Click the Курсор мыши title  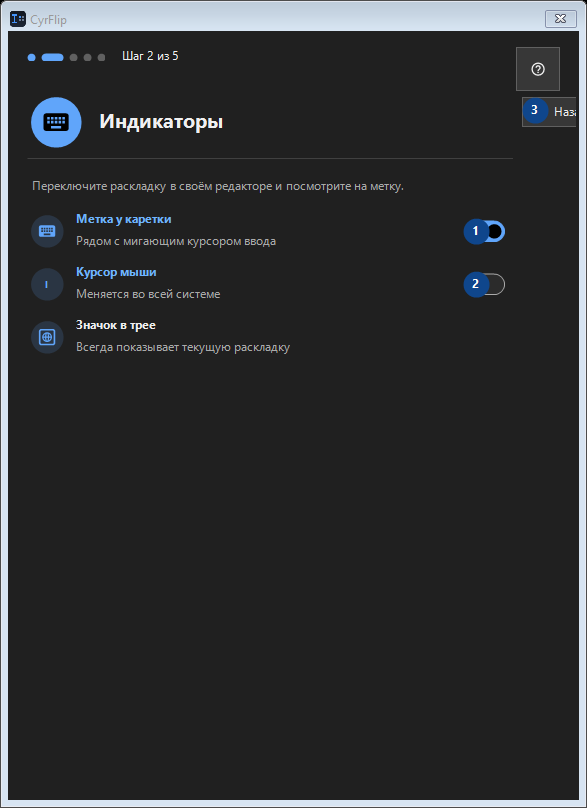pyautogui.click(x=116, y=272)
